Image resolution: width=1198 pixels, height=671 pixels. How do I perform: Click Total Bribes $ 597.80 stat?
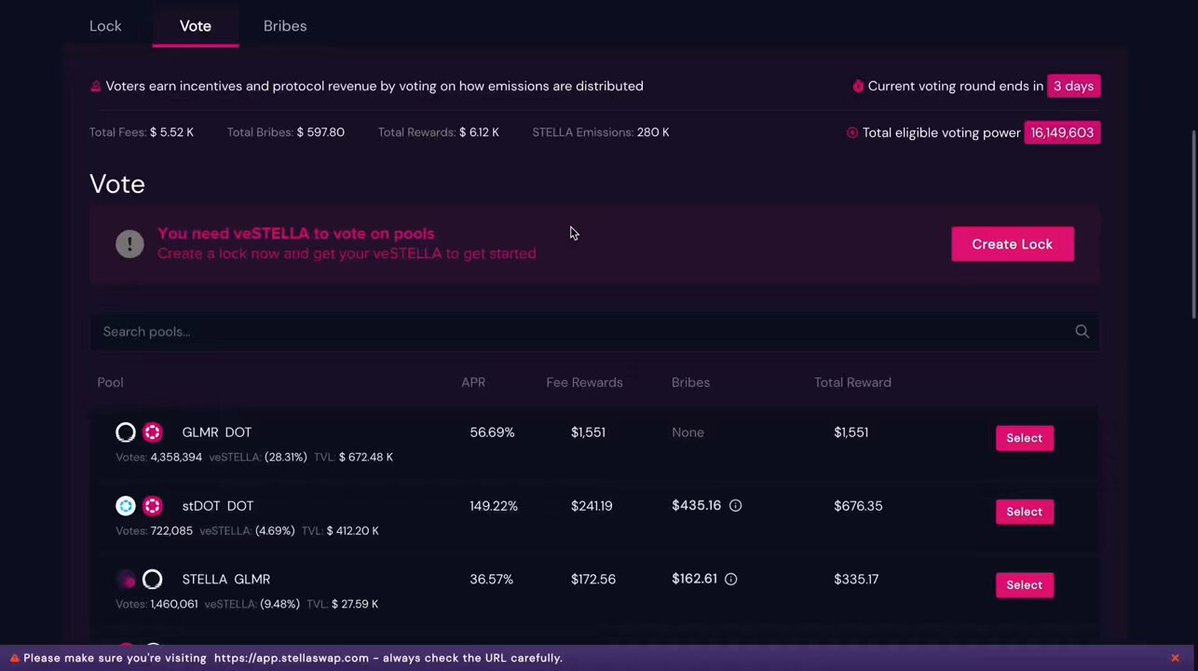286,132
